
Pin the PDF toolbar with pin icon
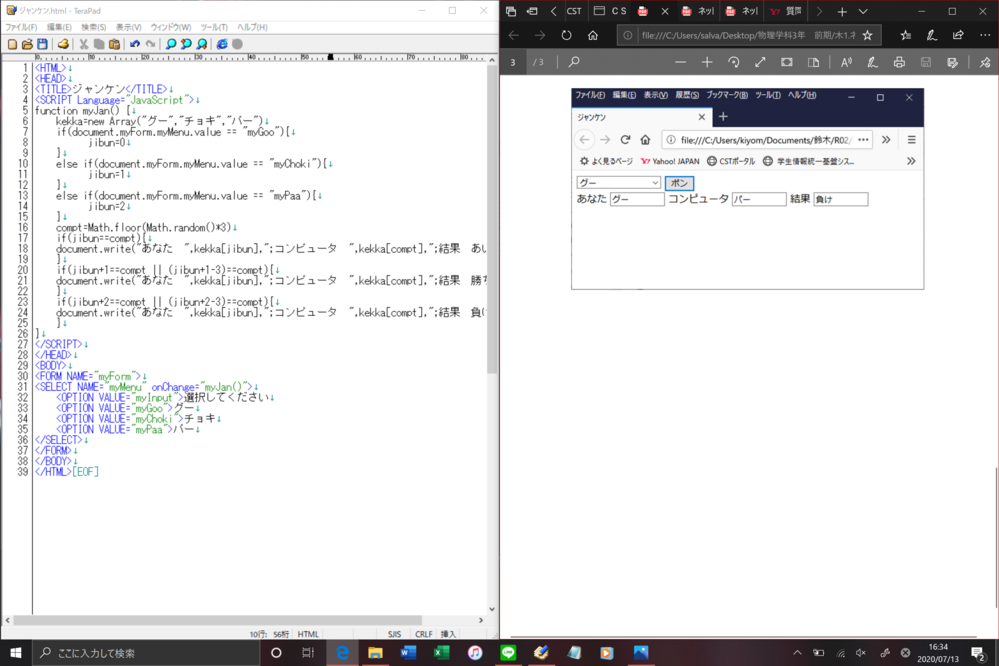985,62
